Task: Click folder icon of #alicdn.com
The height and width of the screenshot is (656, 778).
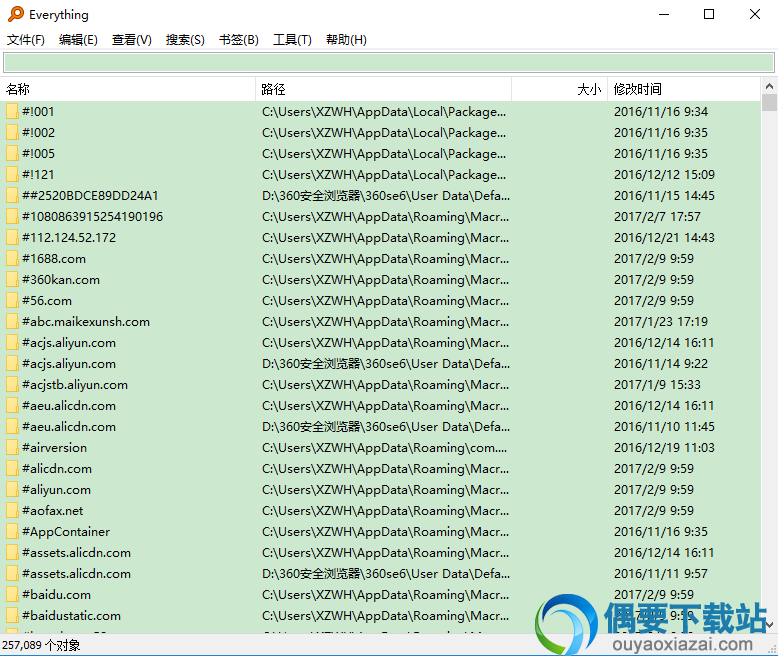Action: point(12,468)
